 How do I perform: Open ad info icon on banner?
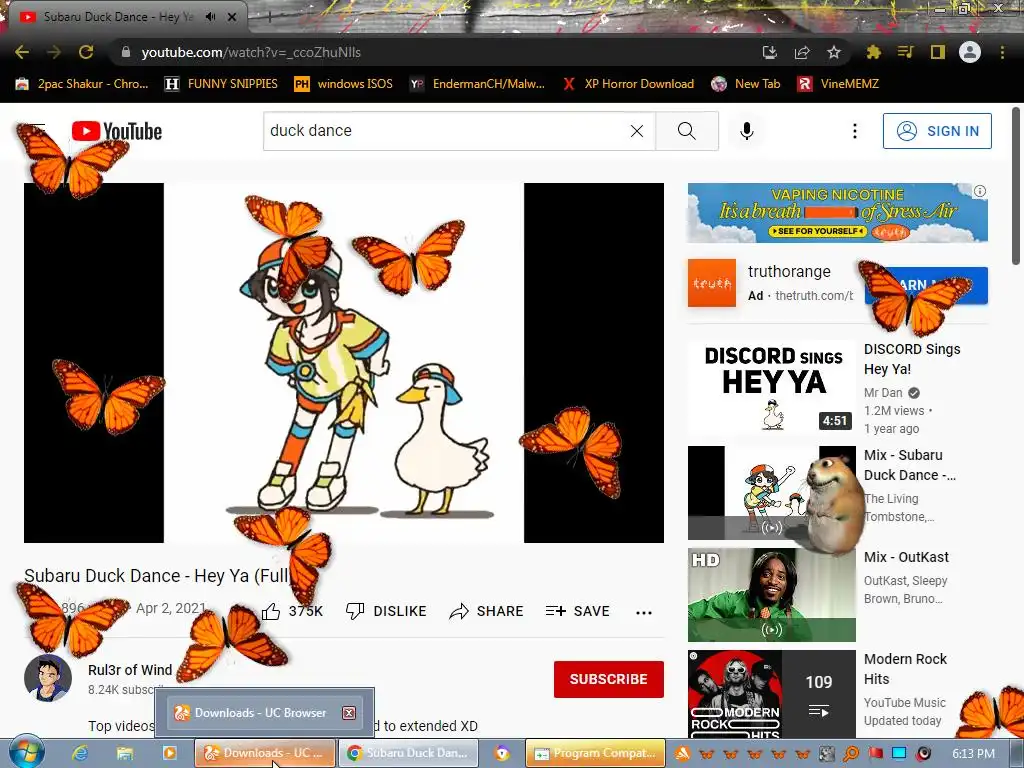pos(980,191)
